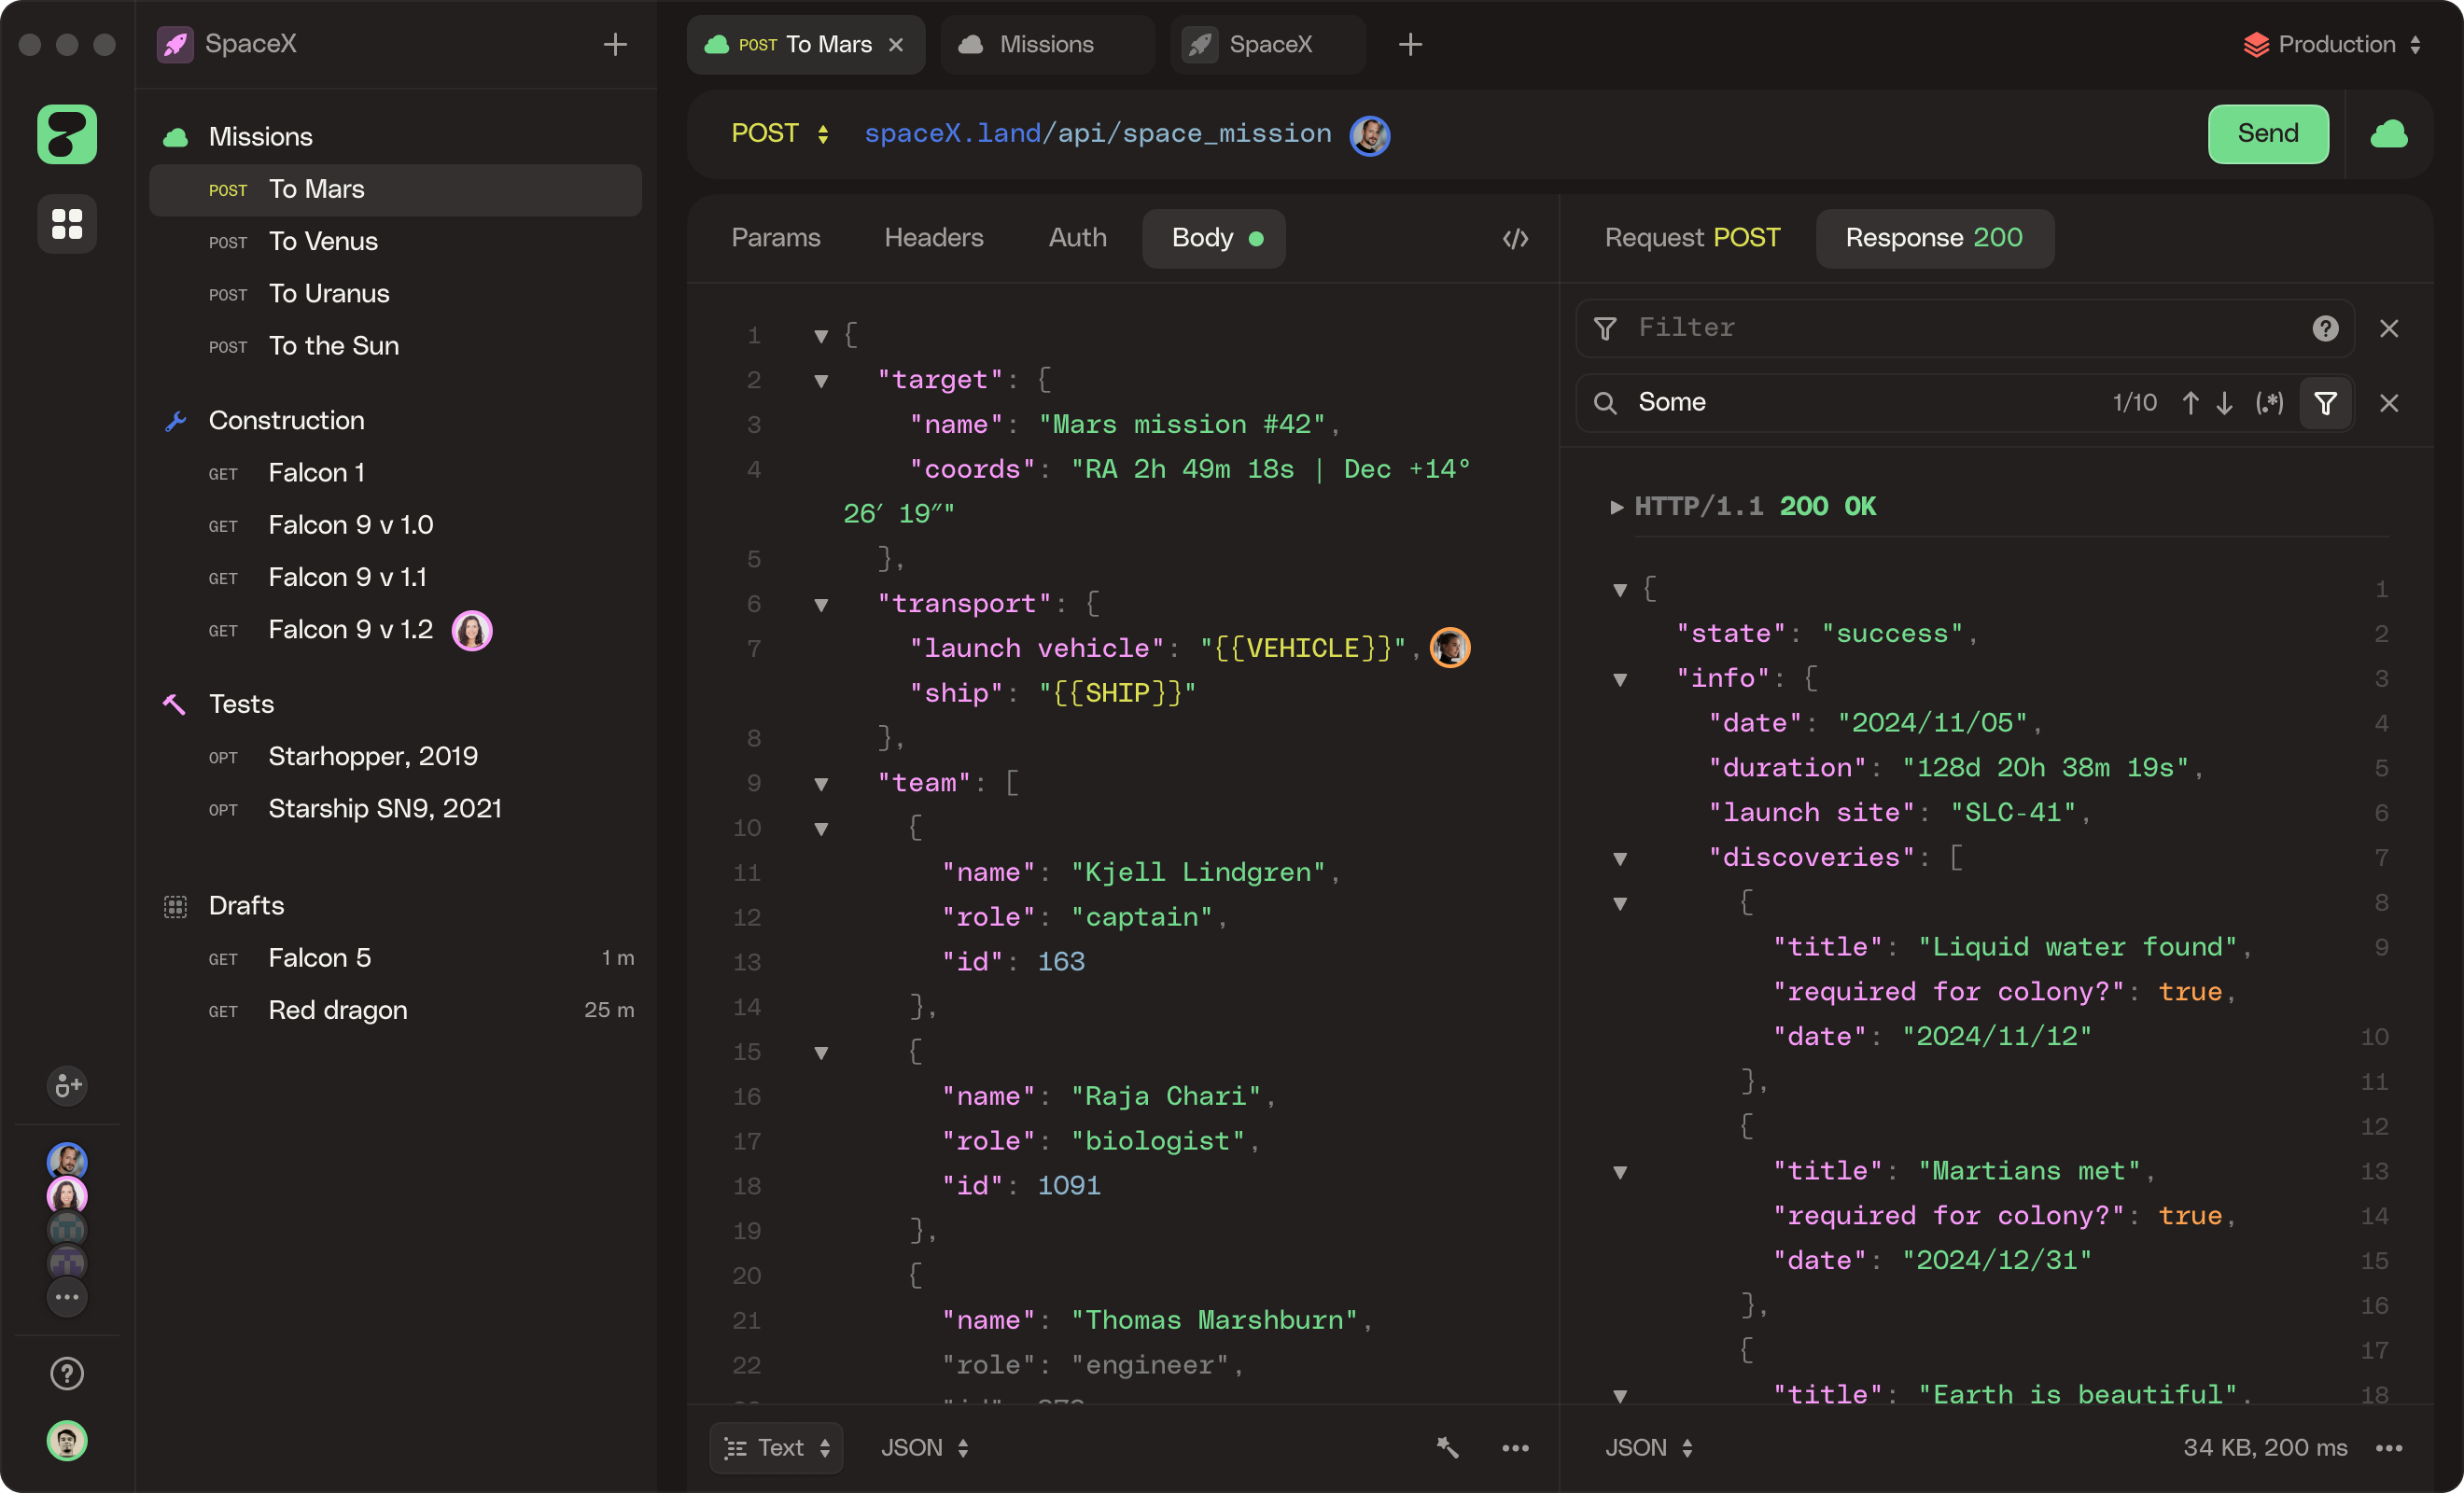Go to next search match arrow
This screenshot has height=1493, width=2464.
[x=2224, y=403]
